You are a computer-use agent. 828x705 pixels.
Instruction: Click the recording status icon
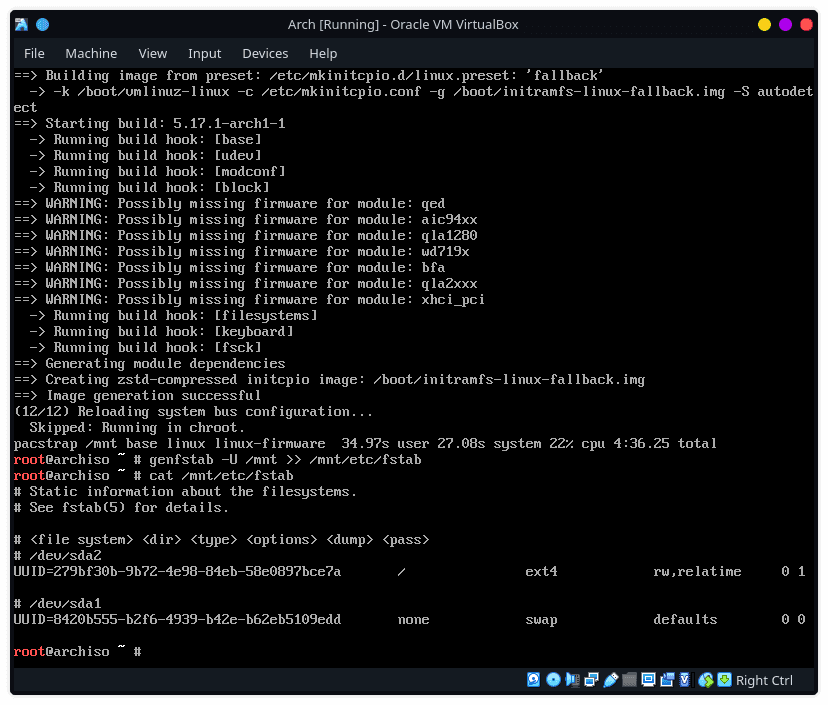pyautogui.click(x=667, y=680)
